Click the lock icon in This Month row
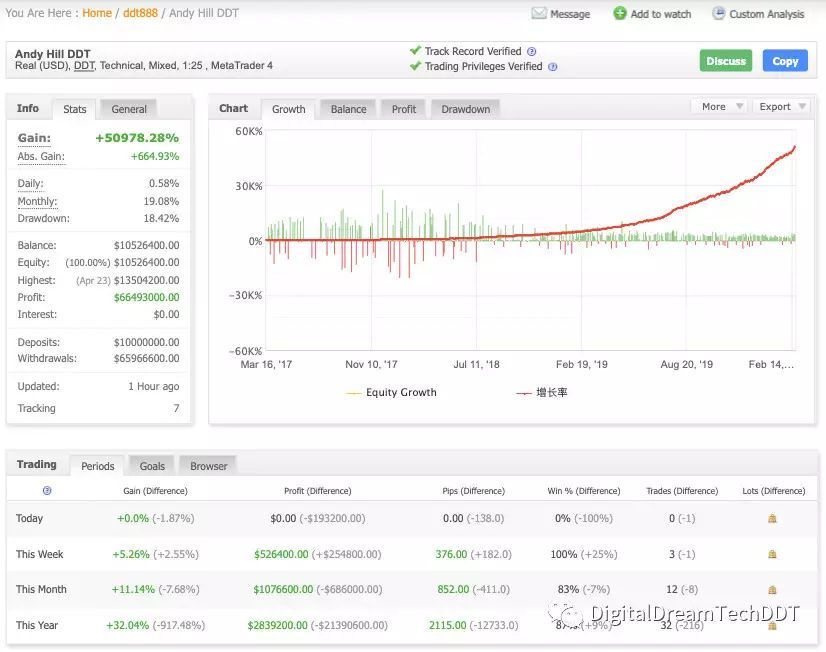This screenshot has height=652, width=826. [x=772, y=590]
